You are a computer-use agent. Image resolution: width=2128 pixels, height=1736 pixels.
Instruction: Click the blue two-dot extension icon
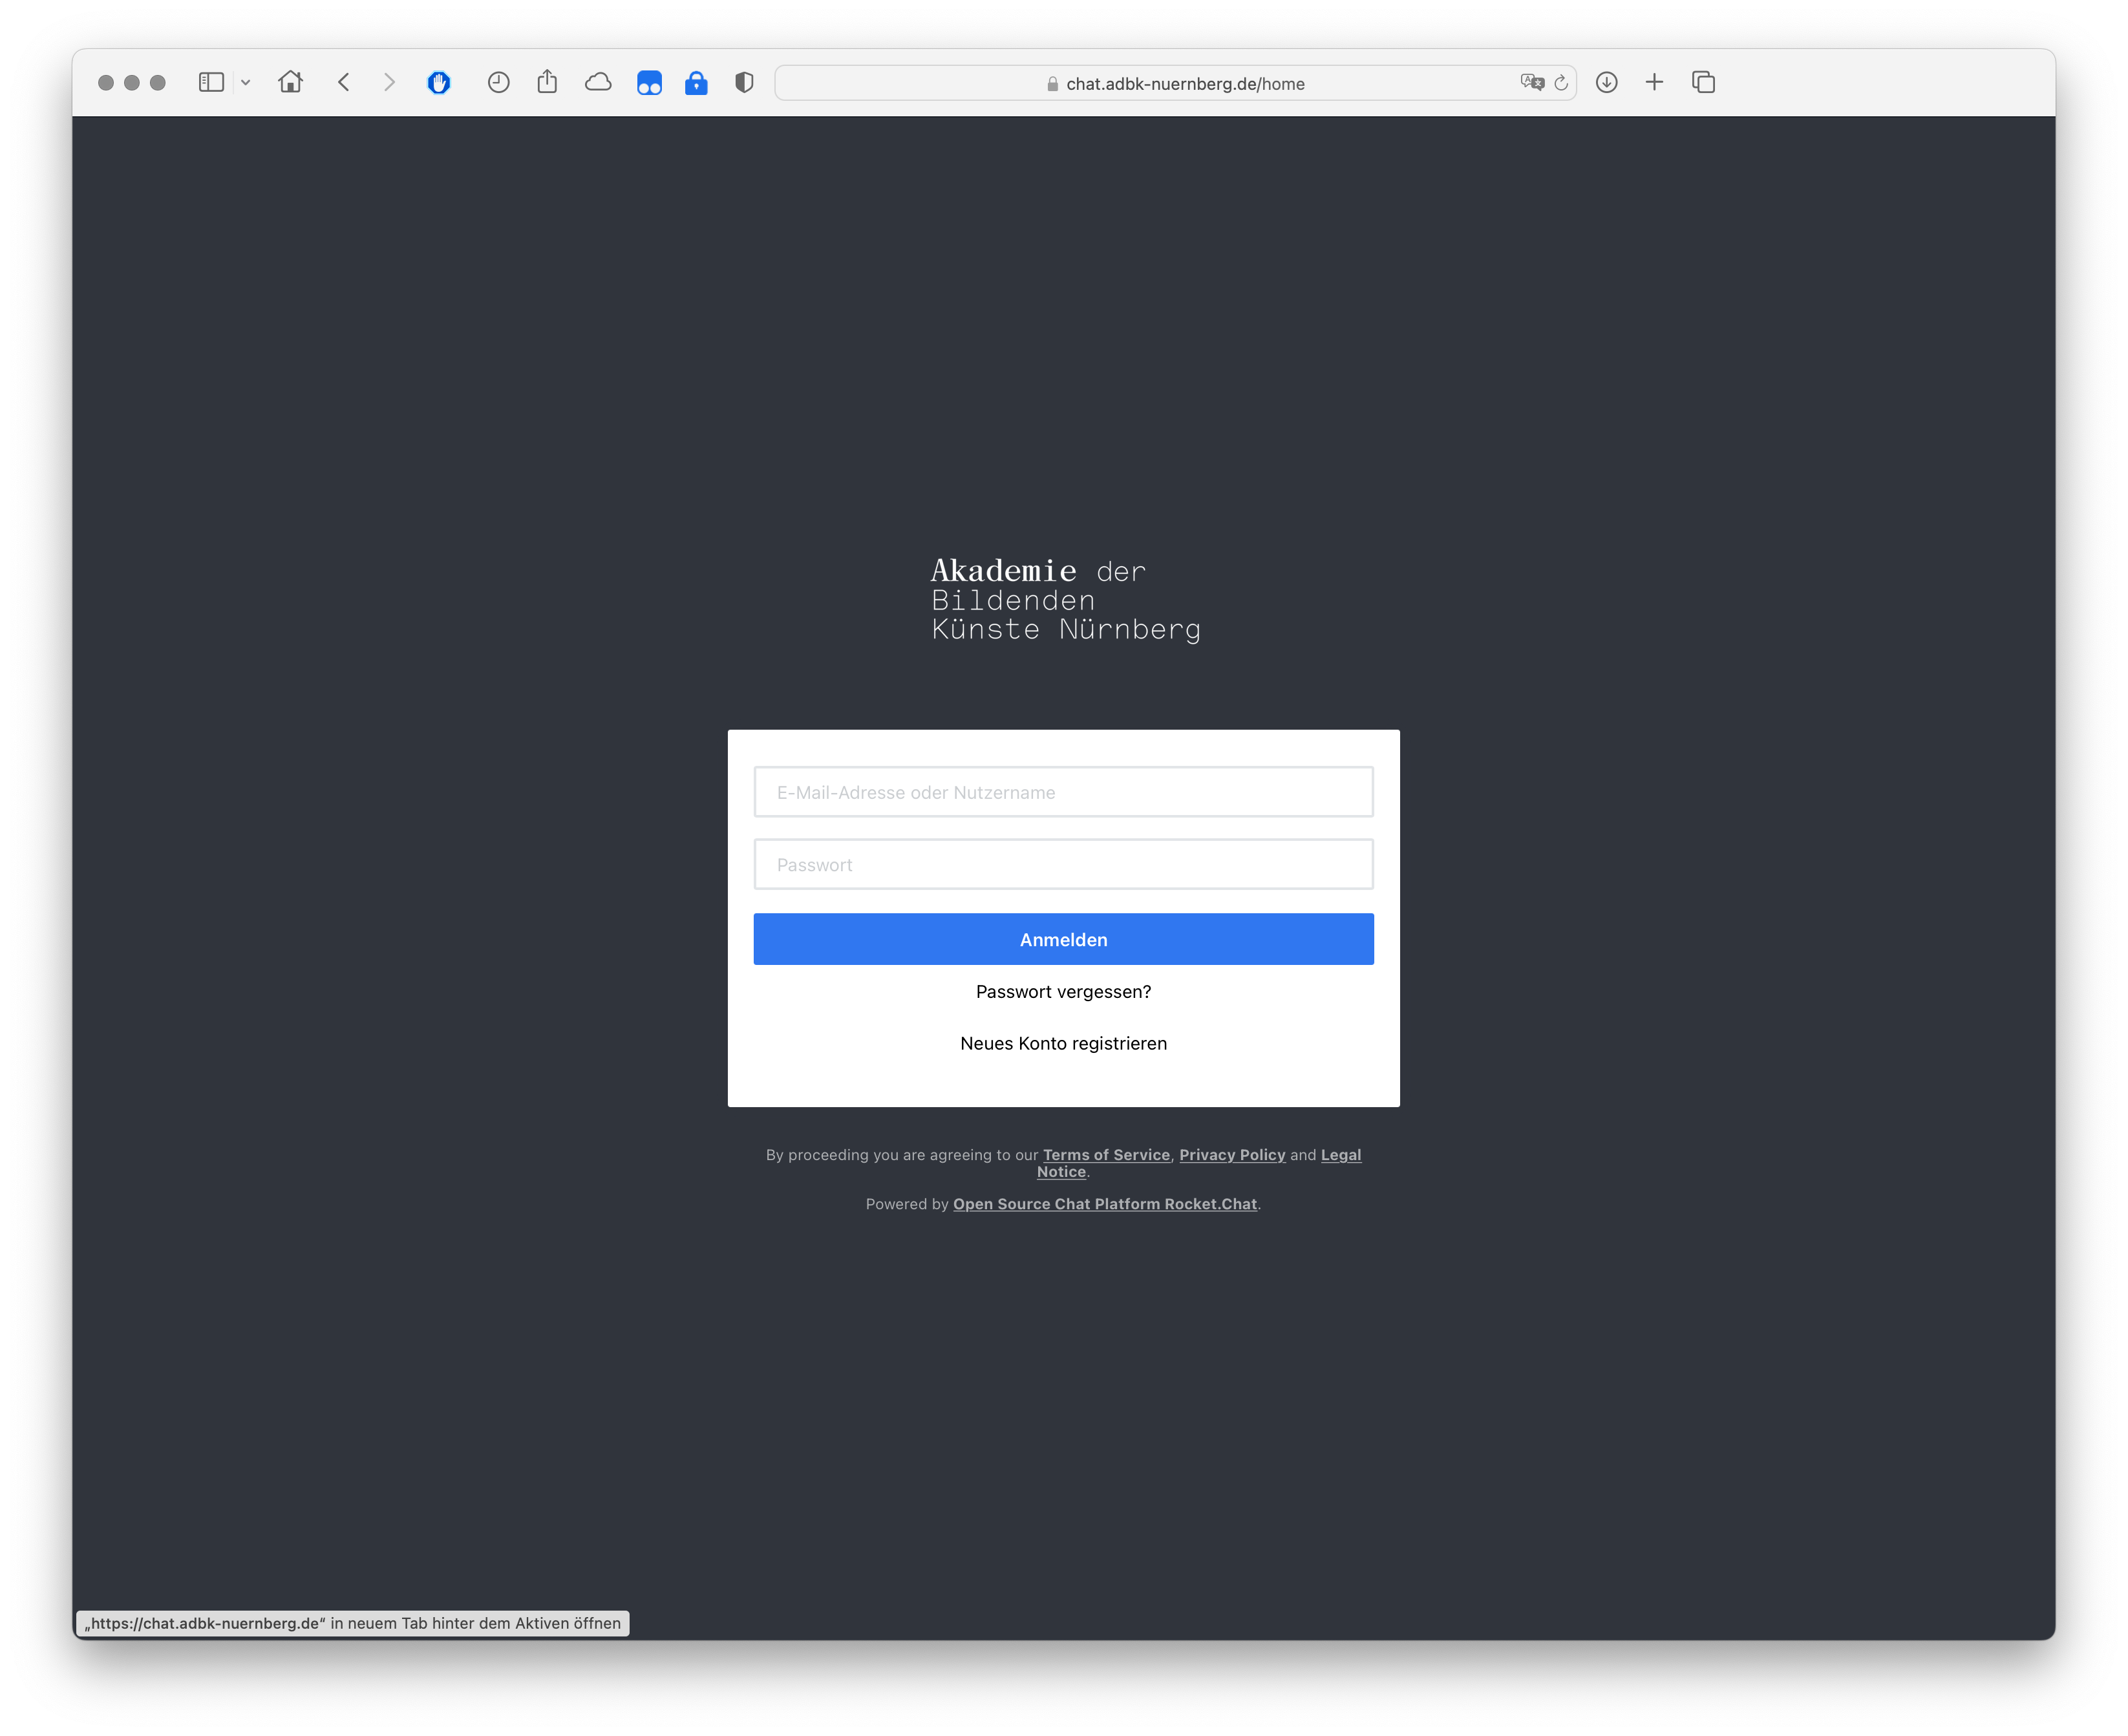point(649,83)
